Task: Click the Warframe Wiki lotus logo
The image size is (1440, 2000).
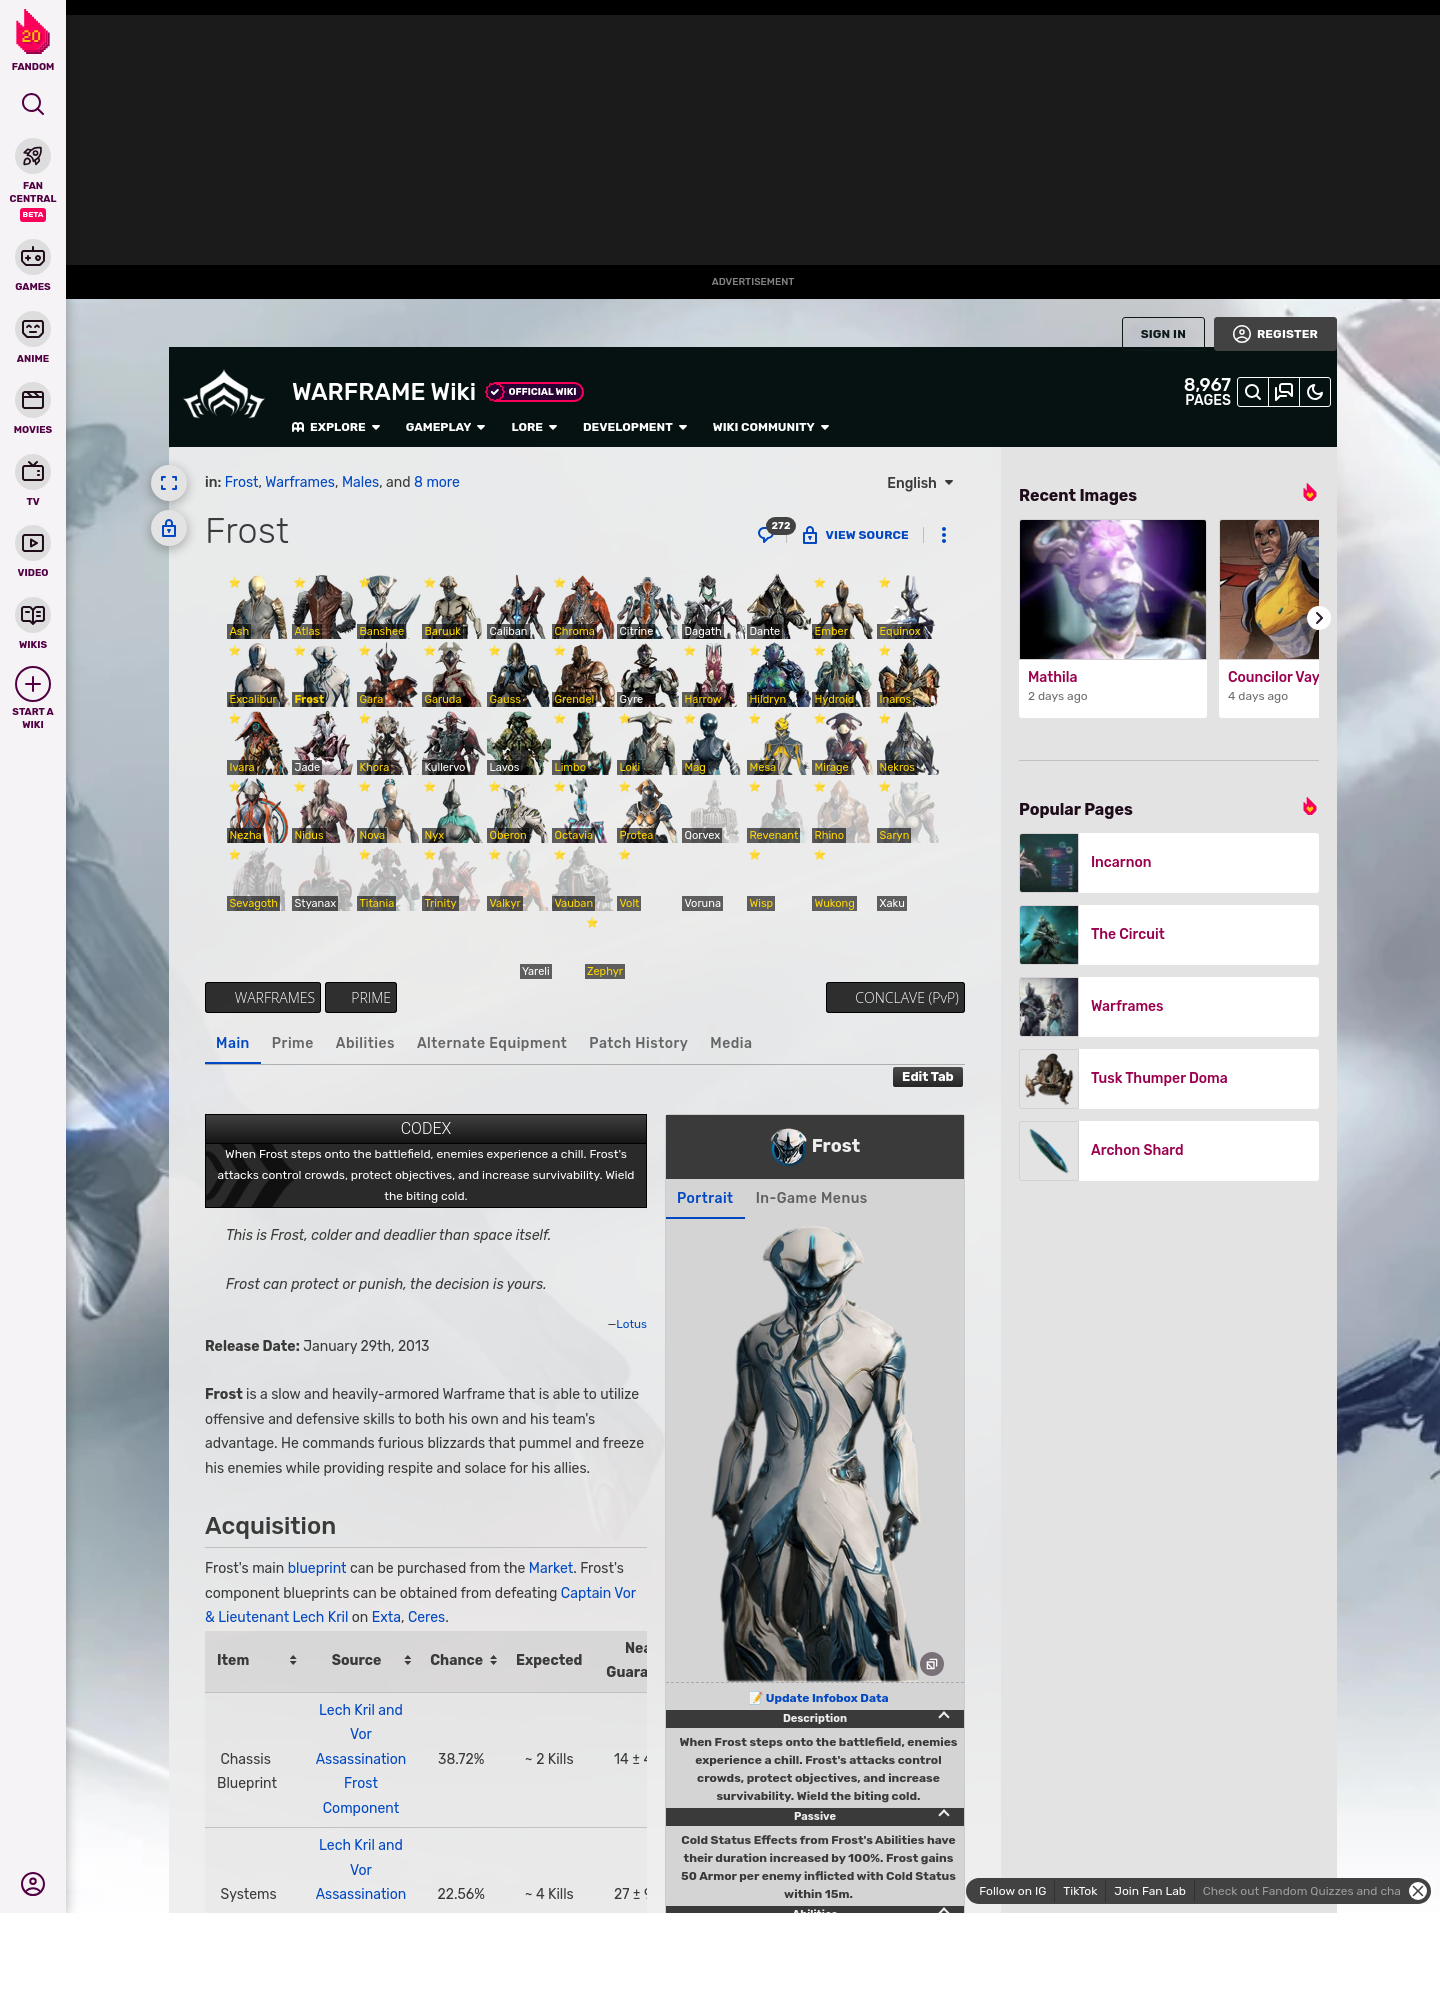Action: coord(224,396)
